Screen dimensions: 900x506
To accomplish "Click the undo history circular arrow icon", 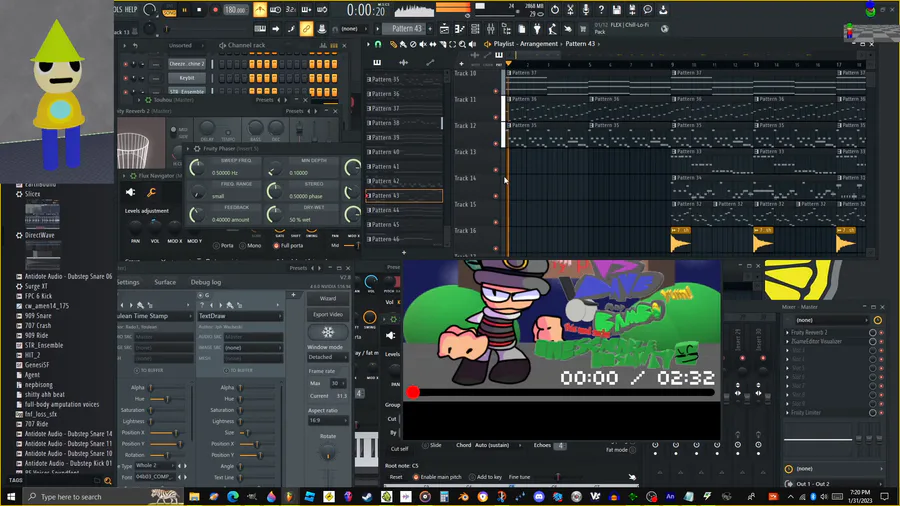I will (x=554, y=10).
